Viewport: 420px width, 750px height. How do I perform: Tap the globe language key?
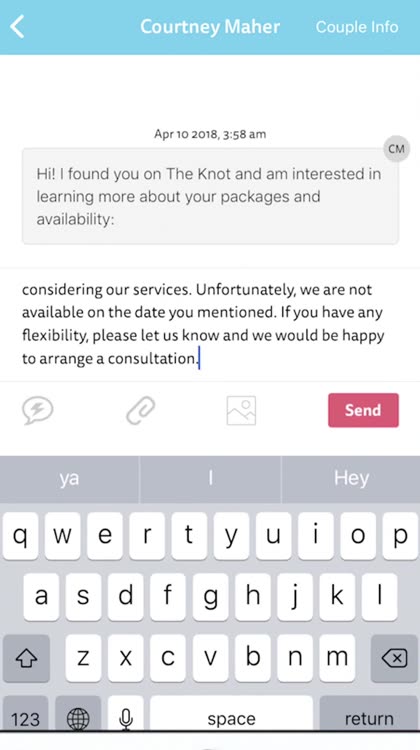[x=78, y=717]
